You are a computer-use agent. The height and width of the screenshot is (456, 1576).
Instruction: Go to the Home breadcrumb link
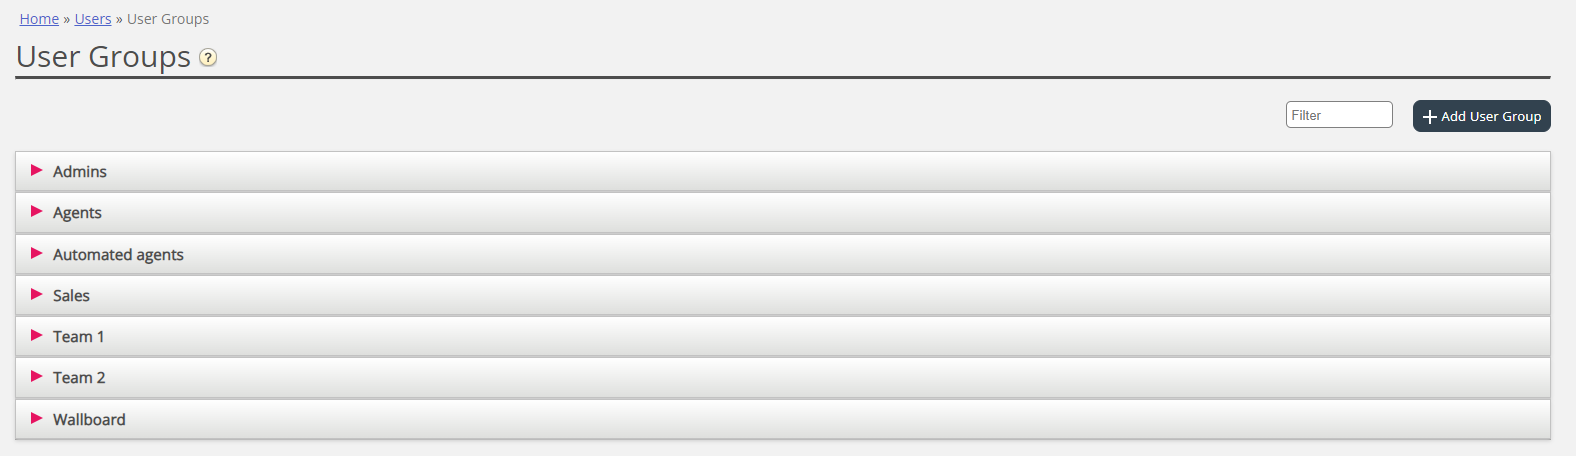click(39, 19)
